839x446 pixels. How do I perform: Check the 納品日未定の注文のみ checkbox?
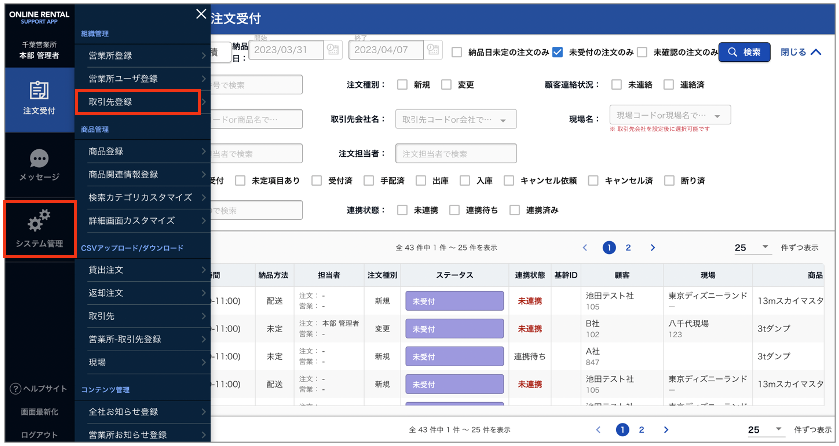(457, 52)
